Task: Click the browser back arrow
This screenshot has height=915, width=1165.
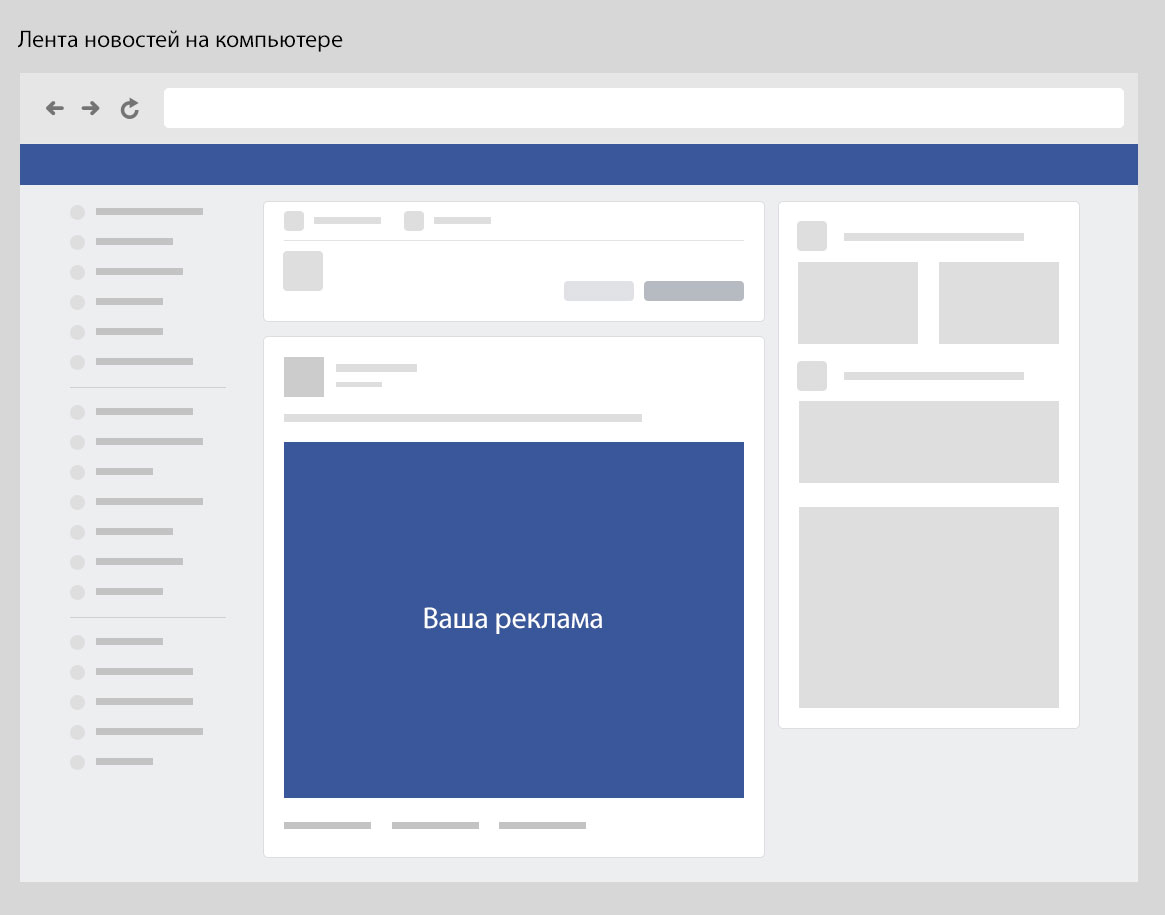Action: coord(55,109)
